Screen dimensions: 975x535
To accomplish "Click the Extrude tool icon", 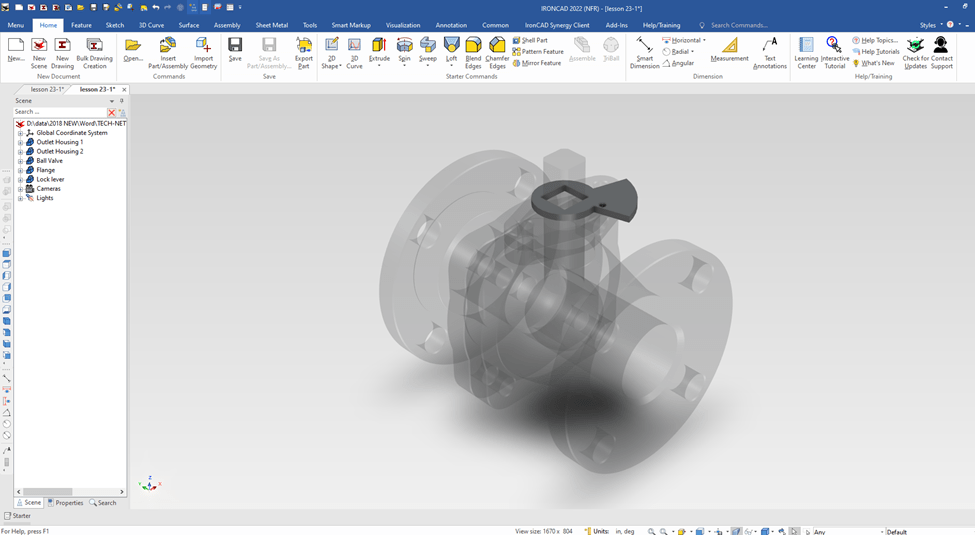I will tap(379, 45).
